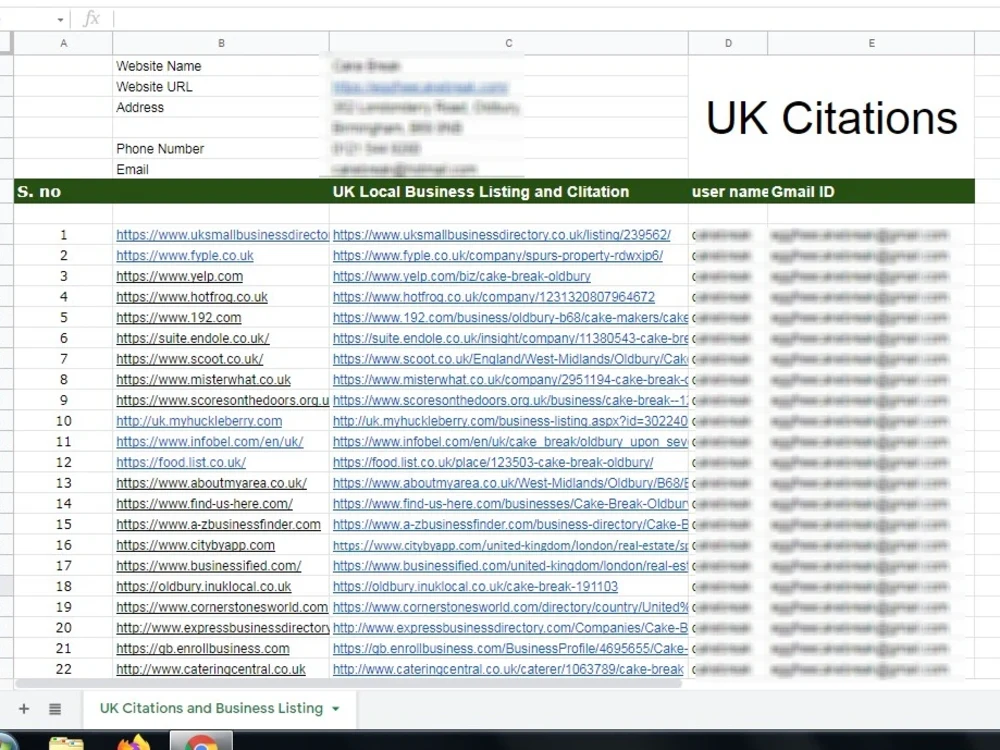1000x750 pixels.
Task: Open the aboutmyarea.co.uk homepage link
Action: click(x=211, y=483)
